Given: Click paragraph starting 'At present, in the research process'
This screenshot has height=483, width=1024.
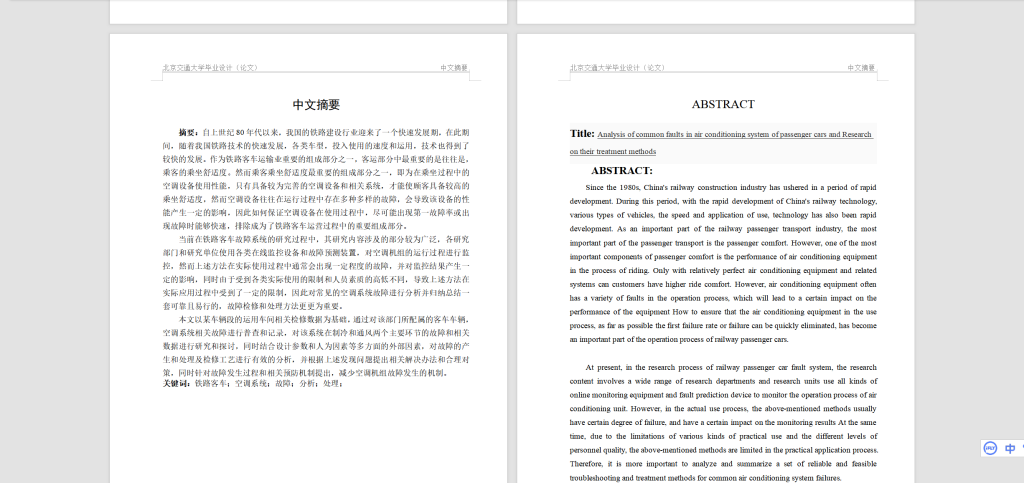Looking at the screenshot, I should [x=723, y=422].
